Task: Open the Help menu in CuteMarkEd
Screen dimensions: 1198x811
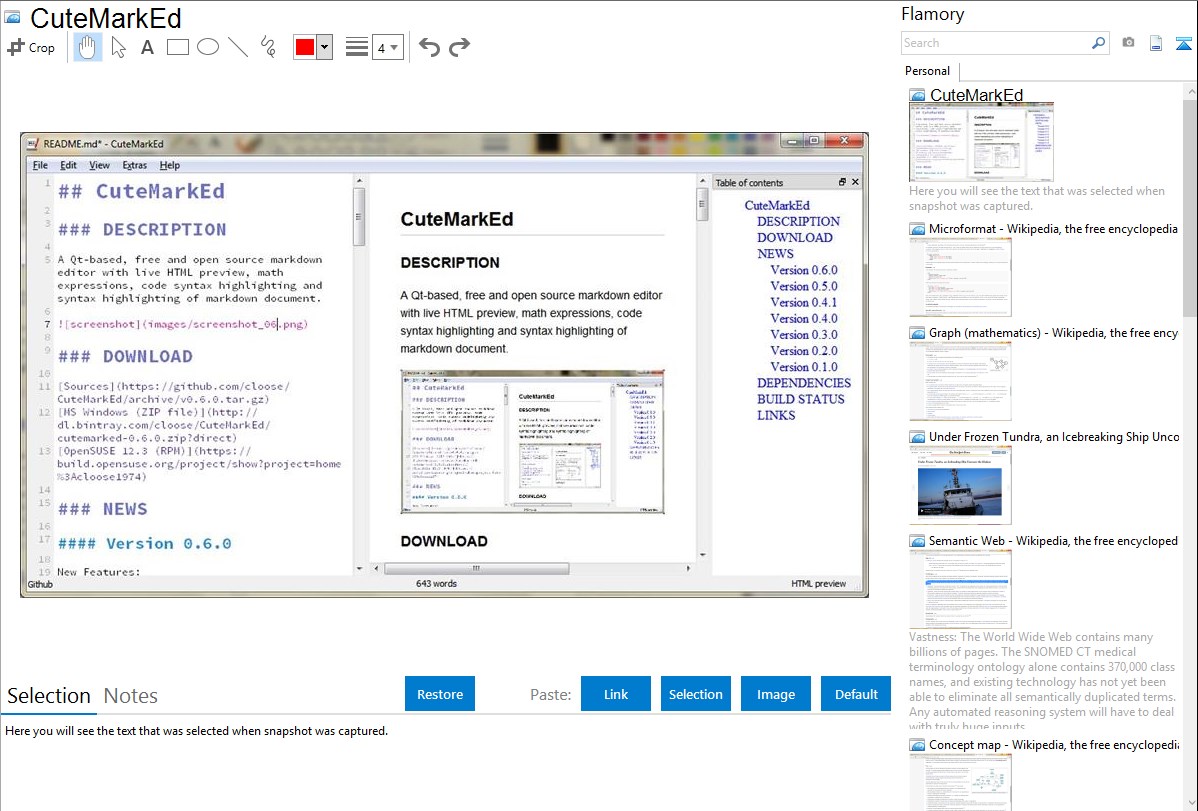Action: point(170,165)
